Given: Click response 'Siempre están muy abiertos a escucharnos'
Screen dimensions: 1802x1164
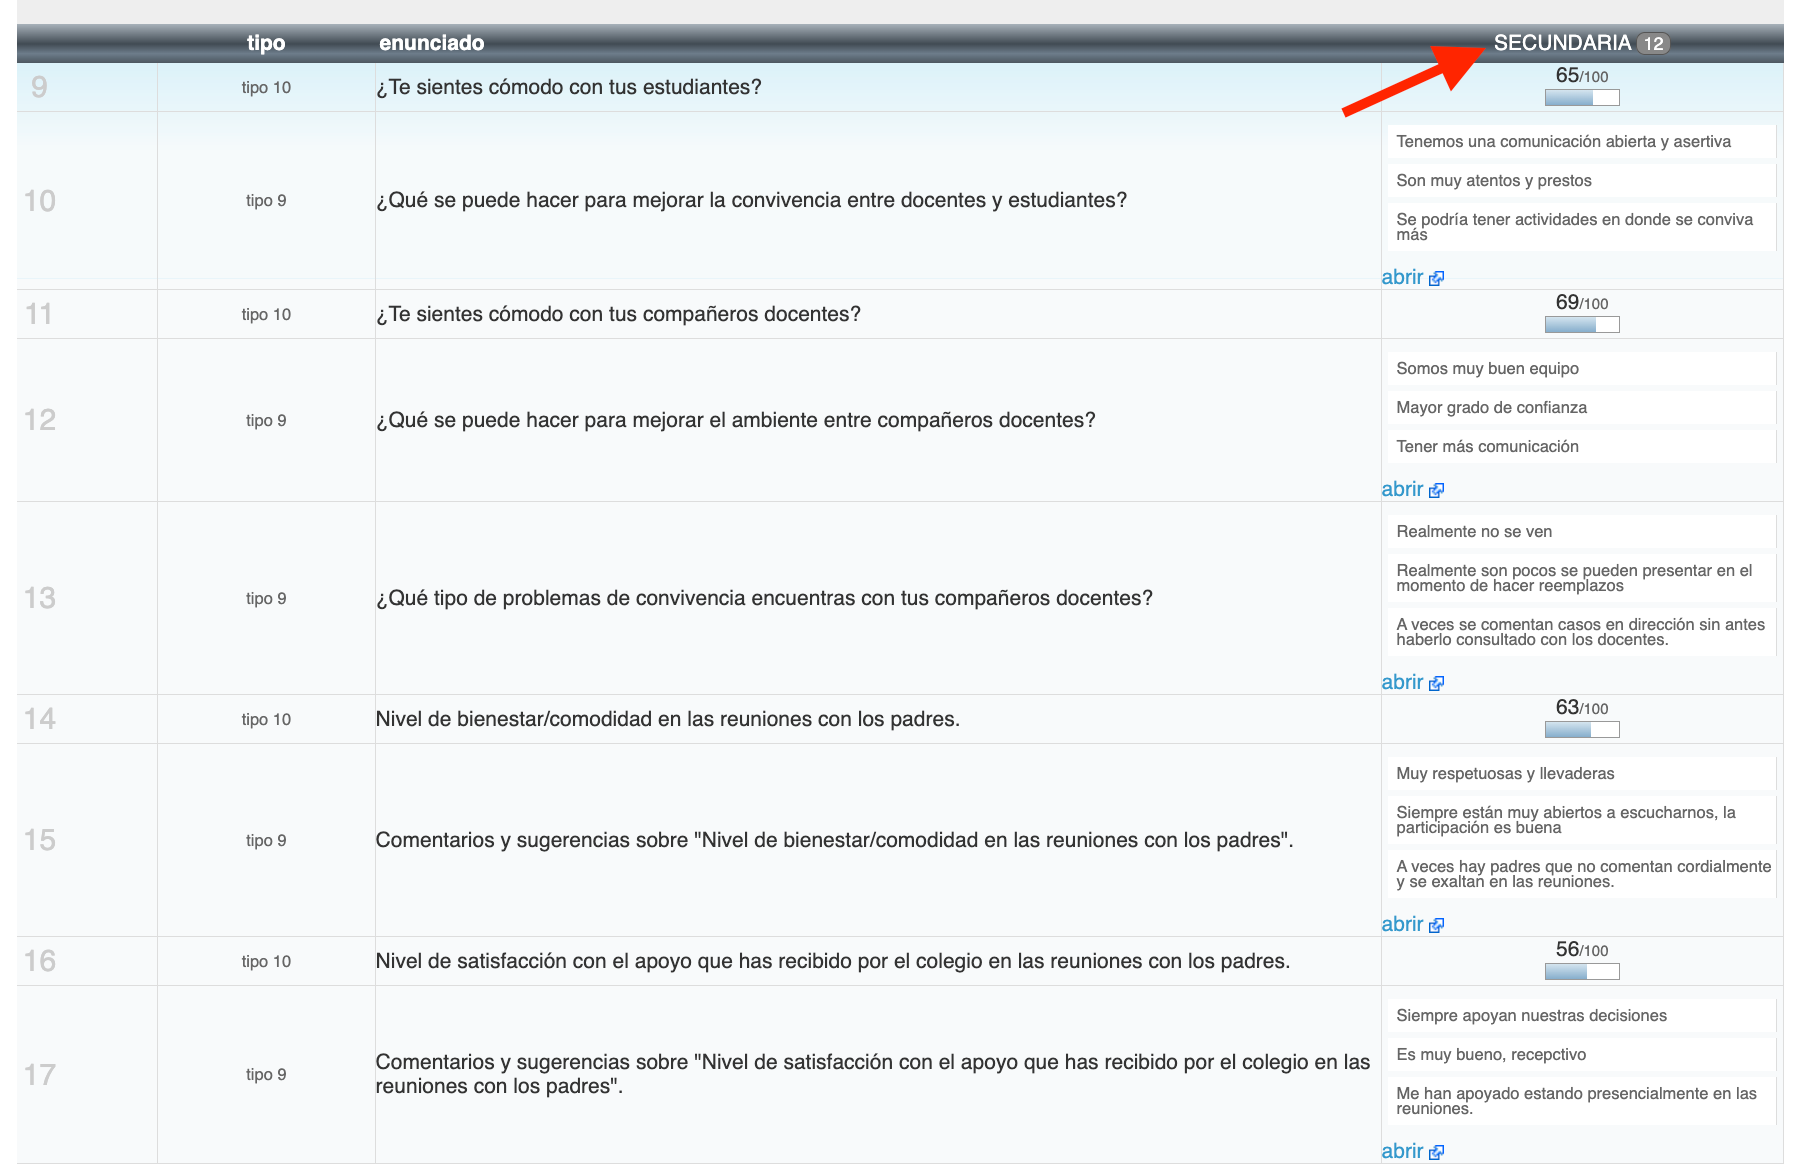Looking at the screenshot, I should 1580,820.
